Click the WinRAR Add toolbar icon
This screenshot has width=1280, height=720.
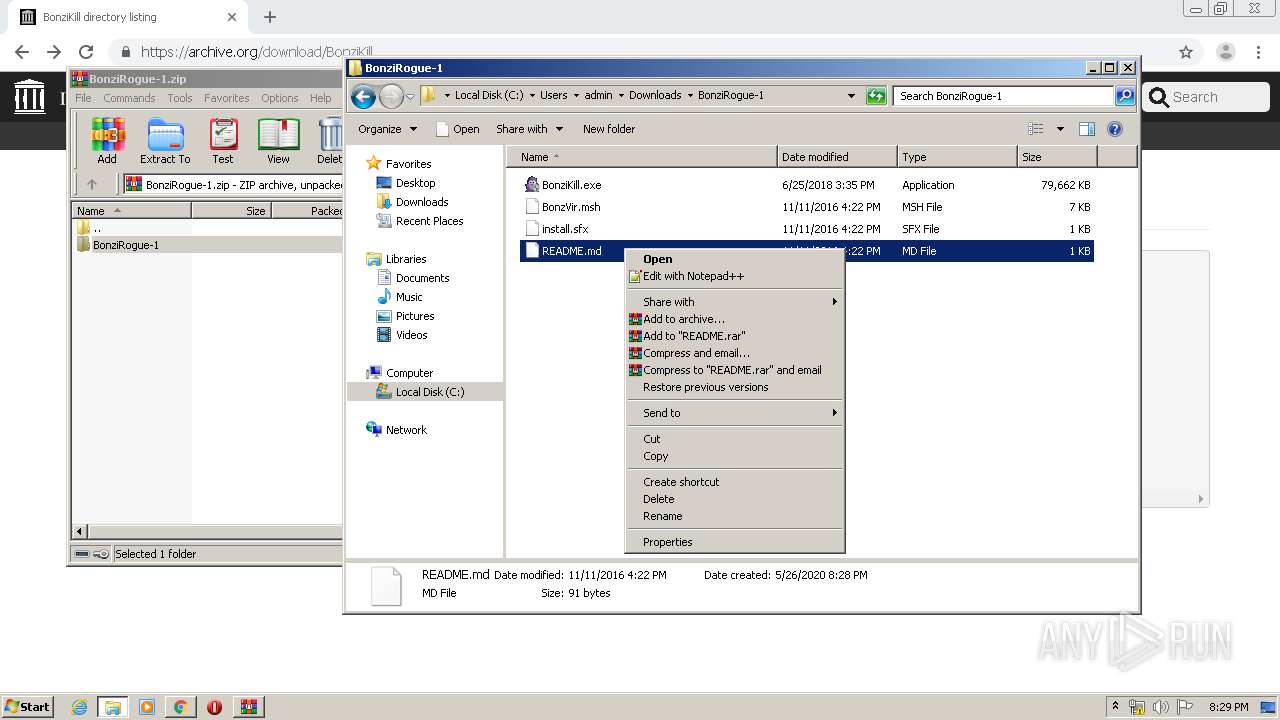point(107,141)
